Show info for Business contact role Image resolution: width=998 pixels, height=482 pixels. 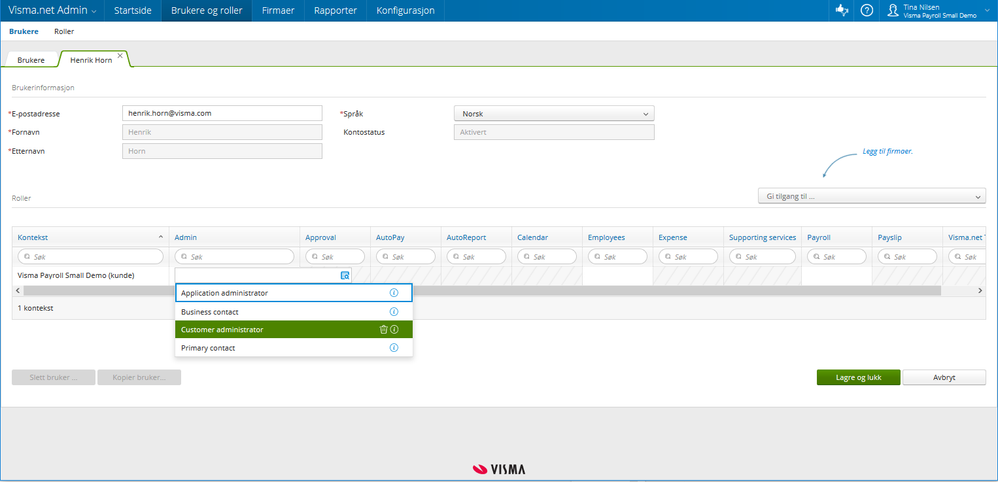(393, 312)
